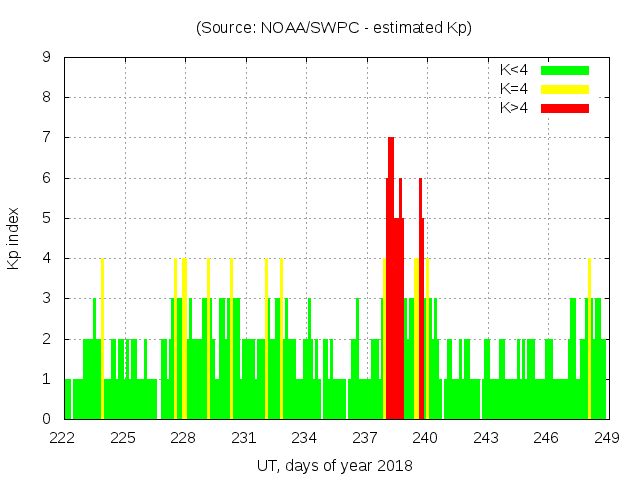Click the yellow K=4 legend swatch
The width and height of the screenshot is (640, 480).
pos(565,89)
